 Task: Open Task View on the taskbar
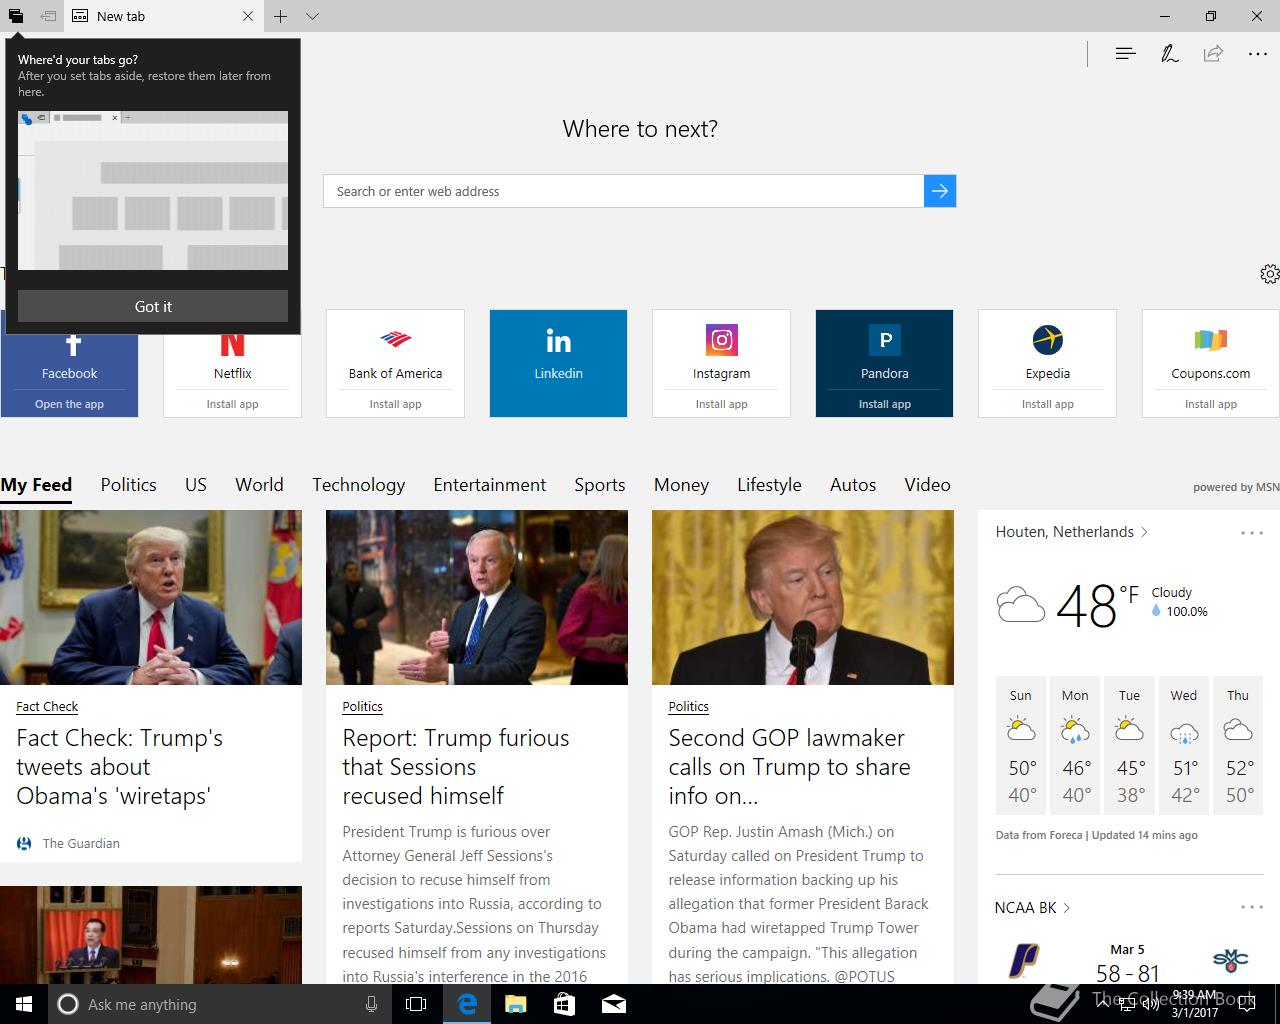416,1004
